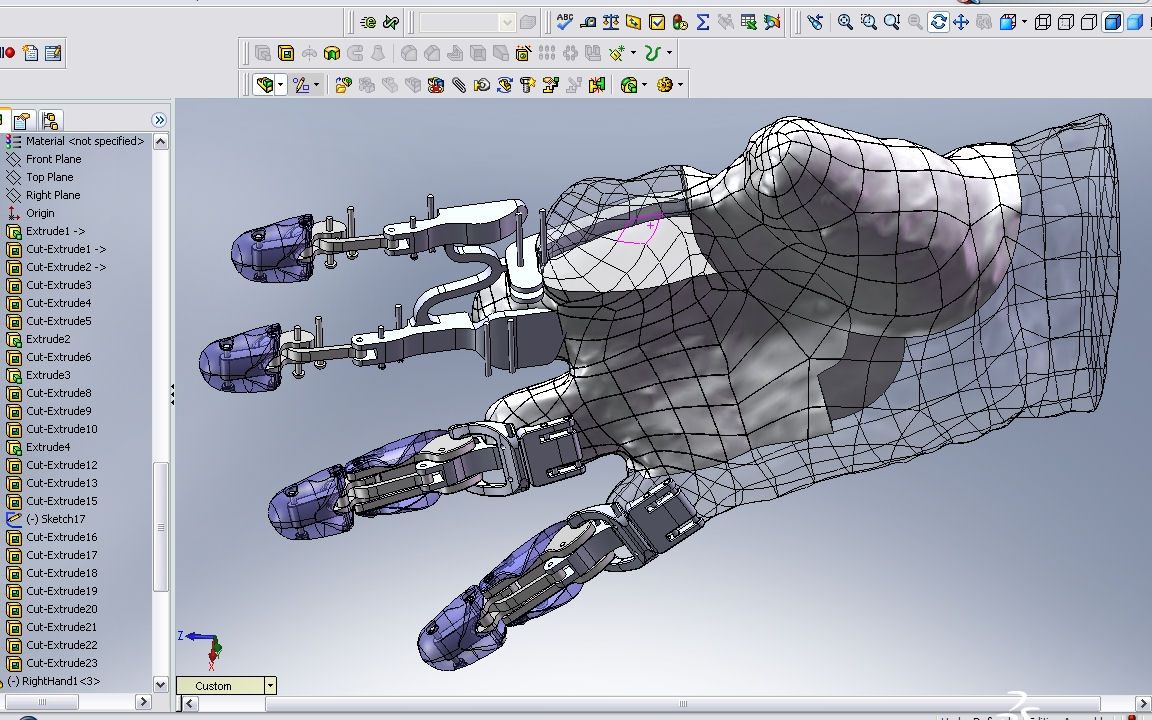Open the Standard Views dropdown arrow
Image resolution: width=1152 pixels, height=720 pixels.
[x=1024, y=22]
